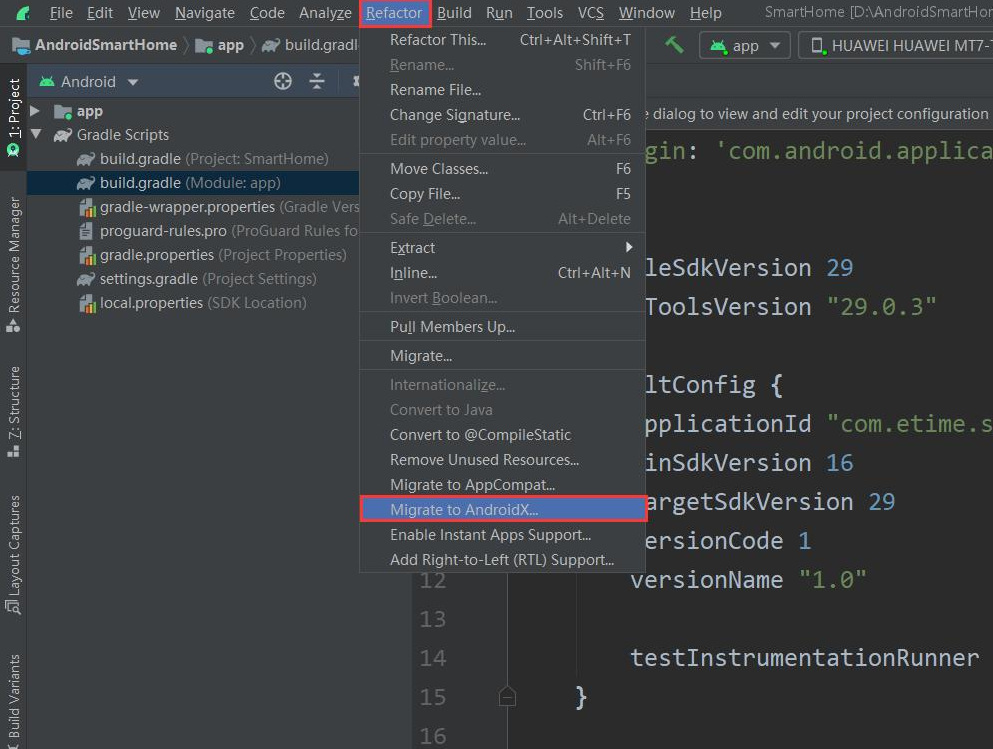Choose Pull Members Up... menu item
Screen dimensions: 993x749
[x=503, y=327]
